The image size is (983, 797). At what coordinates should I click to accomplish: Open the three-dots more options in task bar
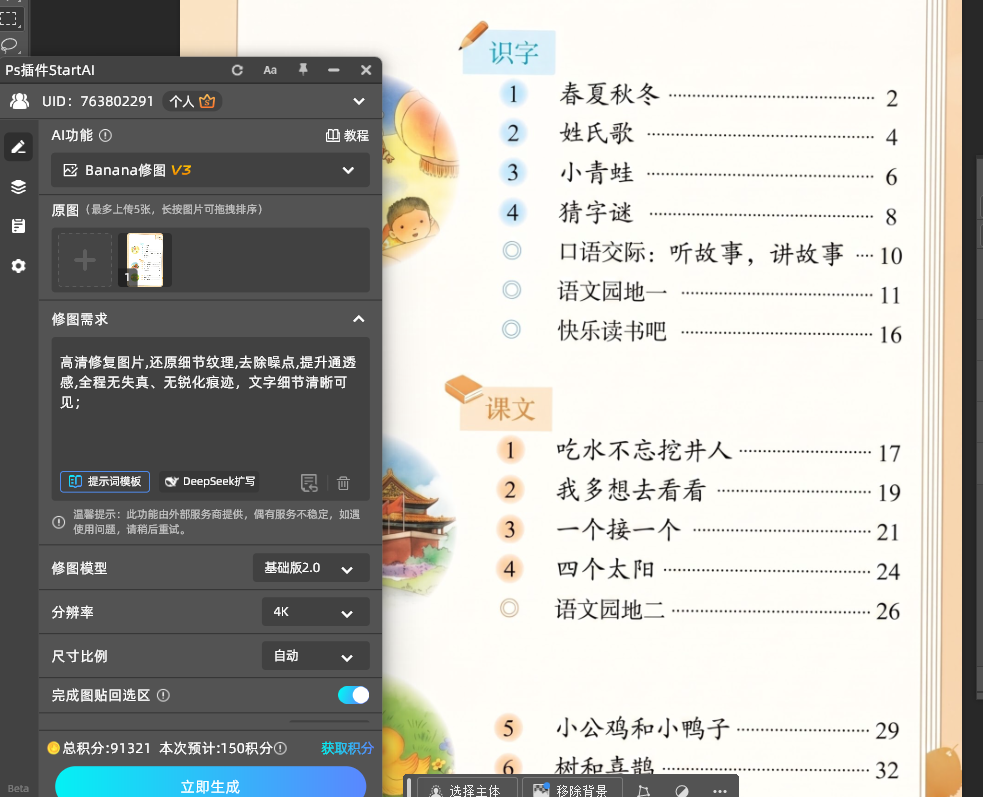pos(720,790)
